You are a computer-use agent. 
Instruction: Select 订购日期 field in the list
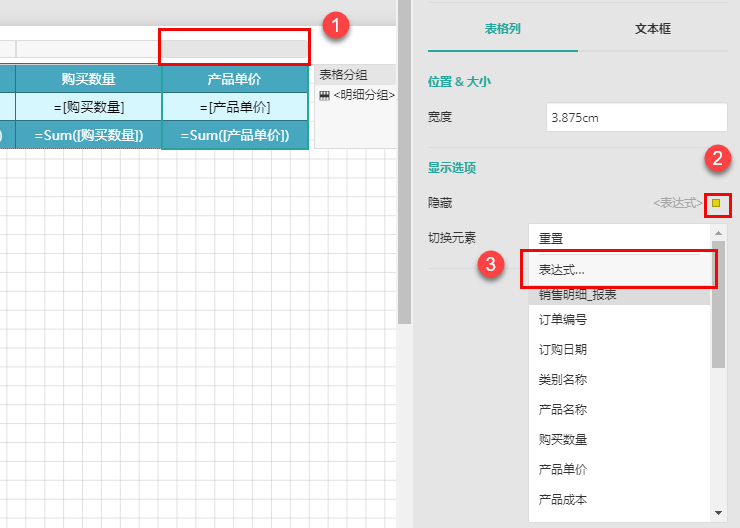click(x=563, y=350)
